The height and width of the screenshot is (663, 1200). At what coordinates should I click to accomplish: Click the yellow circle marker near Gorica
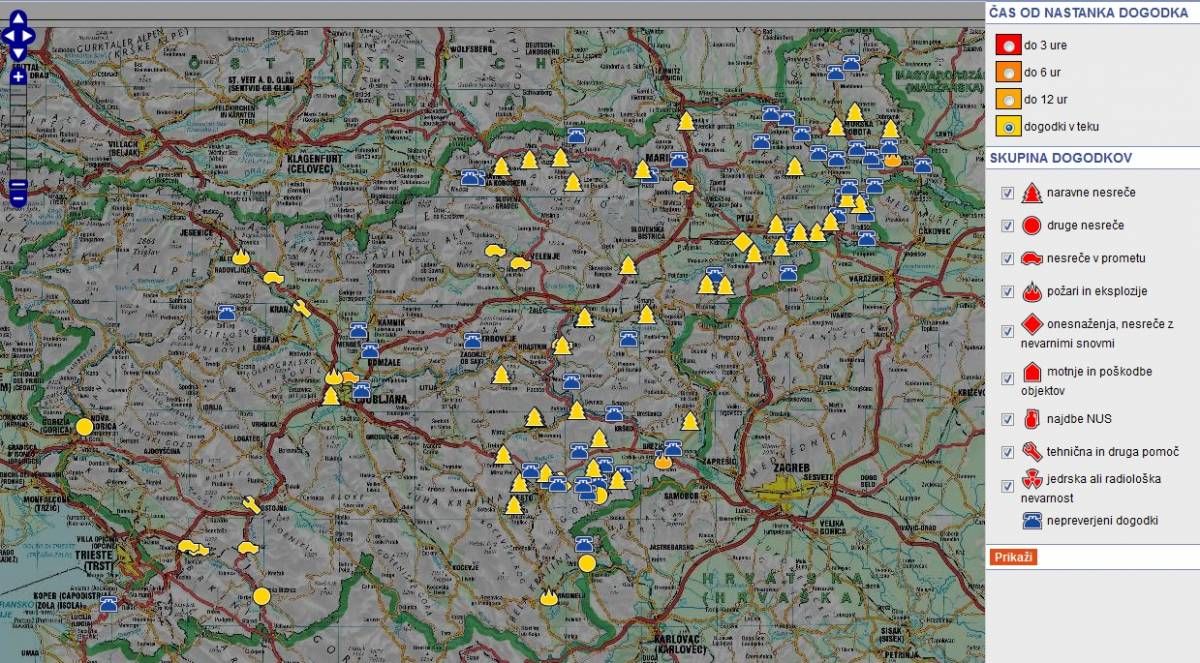(x=84, y=427)
